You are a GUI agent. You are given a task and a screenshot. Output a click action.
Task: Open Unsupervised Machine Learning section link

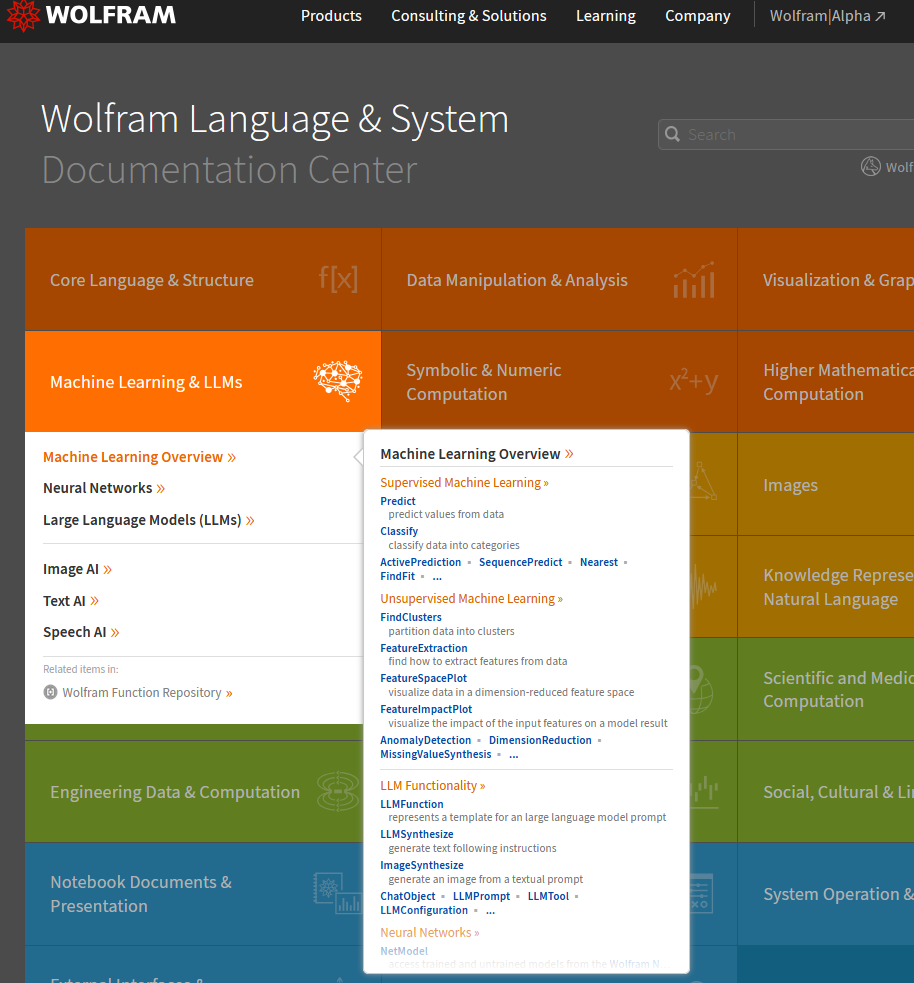point(471,599)
